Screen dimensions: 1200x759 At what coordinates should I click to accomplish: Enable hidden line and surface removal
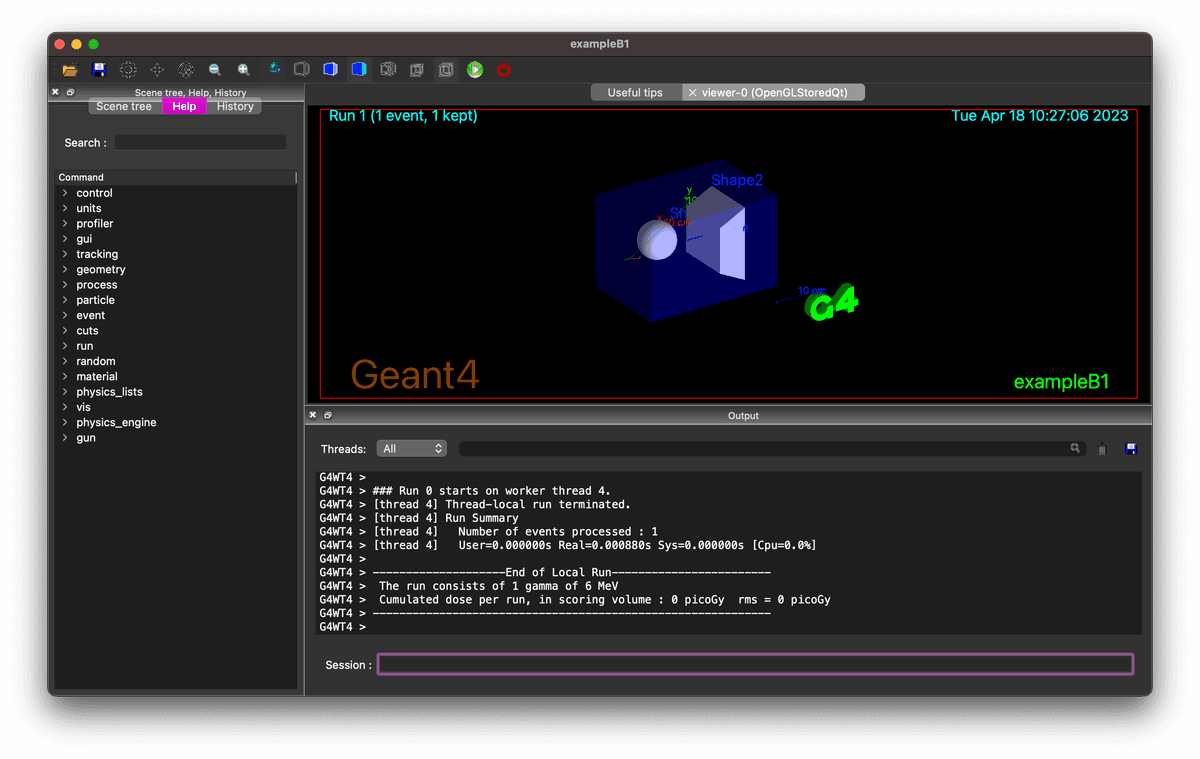click(x=330, y=70)
